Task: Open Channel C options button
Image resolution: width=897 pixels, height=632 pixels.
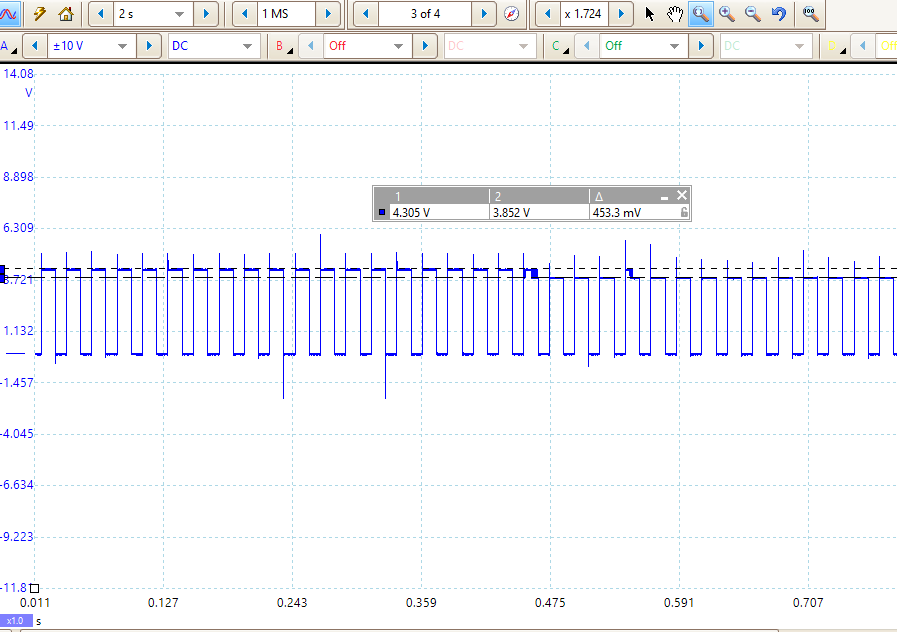Action: point(557,46)
